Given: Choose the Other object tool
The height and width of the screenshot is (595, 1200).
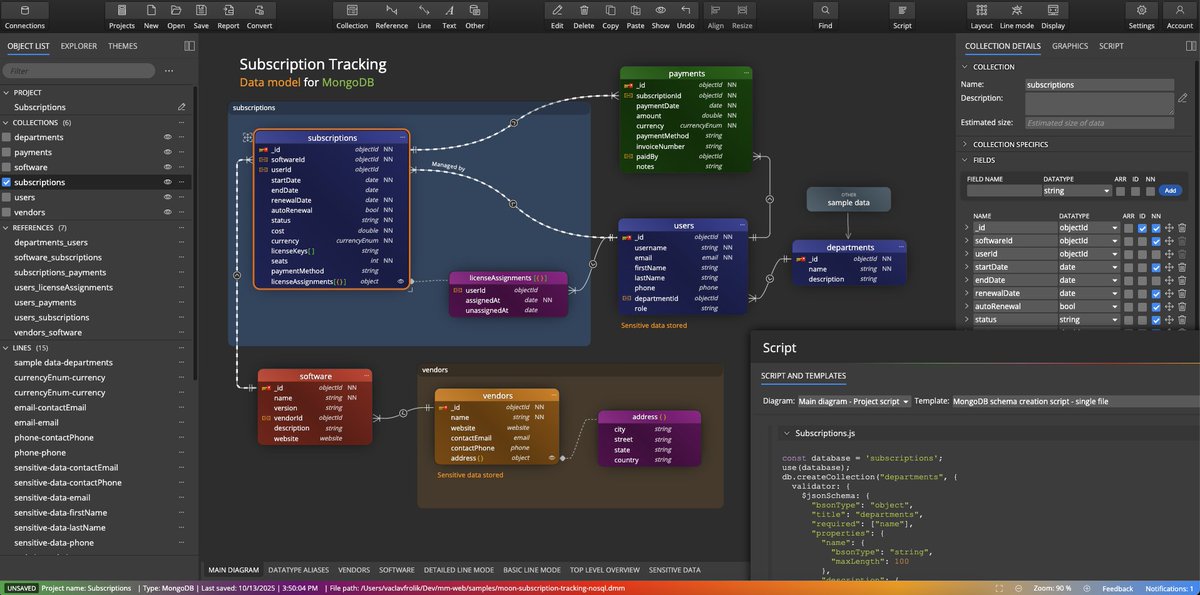Looking at the screenshot, I should click(474, 16).
